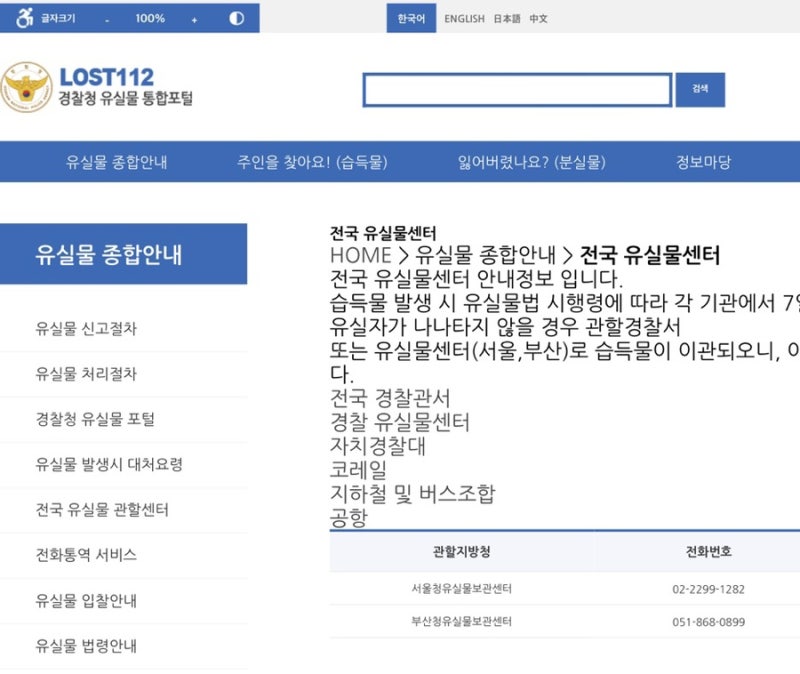The image size is (800, 674).
Task: Open the 주인을 찾아요! (습득물) menu
Action: 312,162
